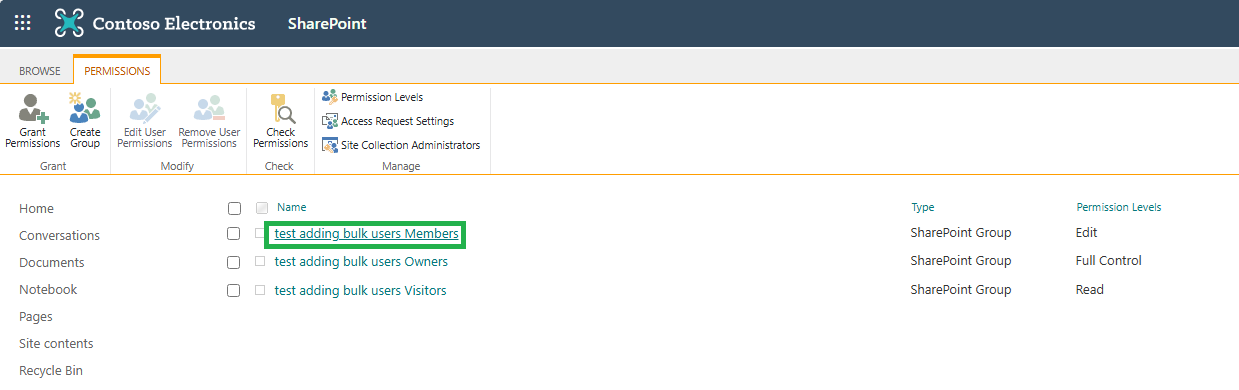Click the Permission Levels ribbon icon
The image size is (1239, 390).
[x=329, y=96]
